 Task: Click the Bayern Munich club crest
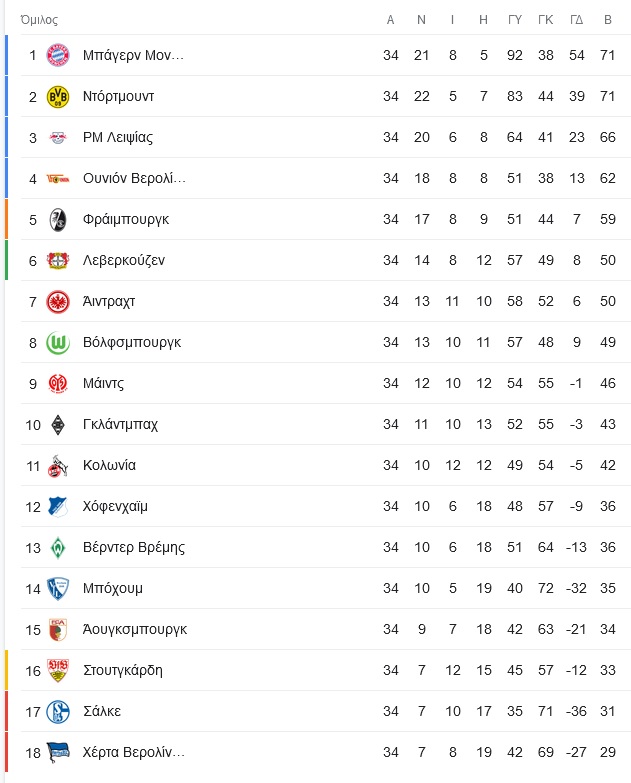point(58,55)
